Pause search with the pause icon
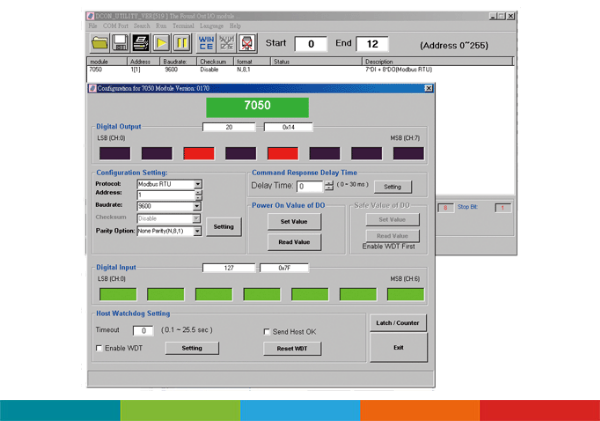The height and width of the screenshot is (421, 600). [182, 44]
